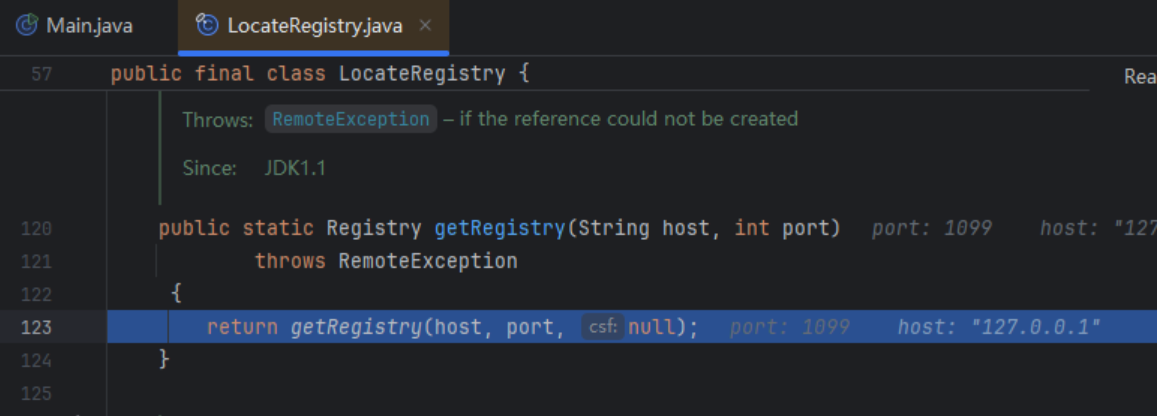Viewport: 1157px width, 416px height.
Task: Click the Main.java class file icon
Action: [28, 25]
